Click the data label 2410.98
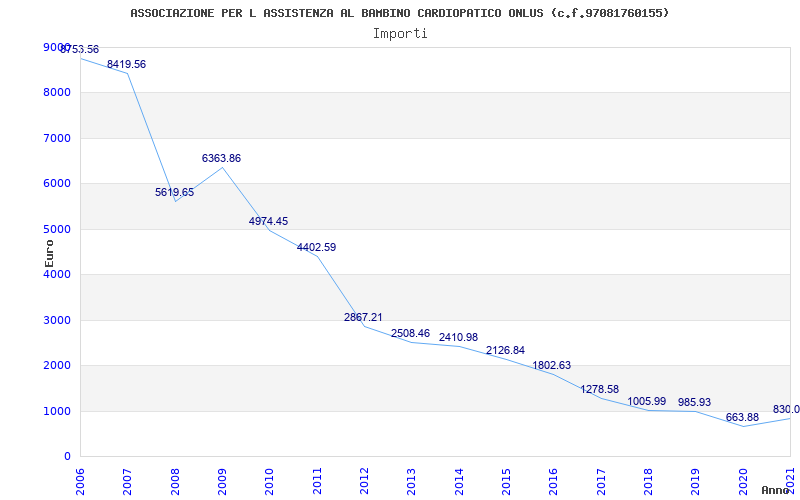Viewport: 800px width, 500px height. point(458,337)
